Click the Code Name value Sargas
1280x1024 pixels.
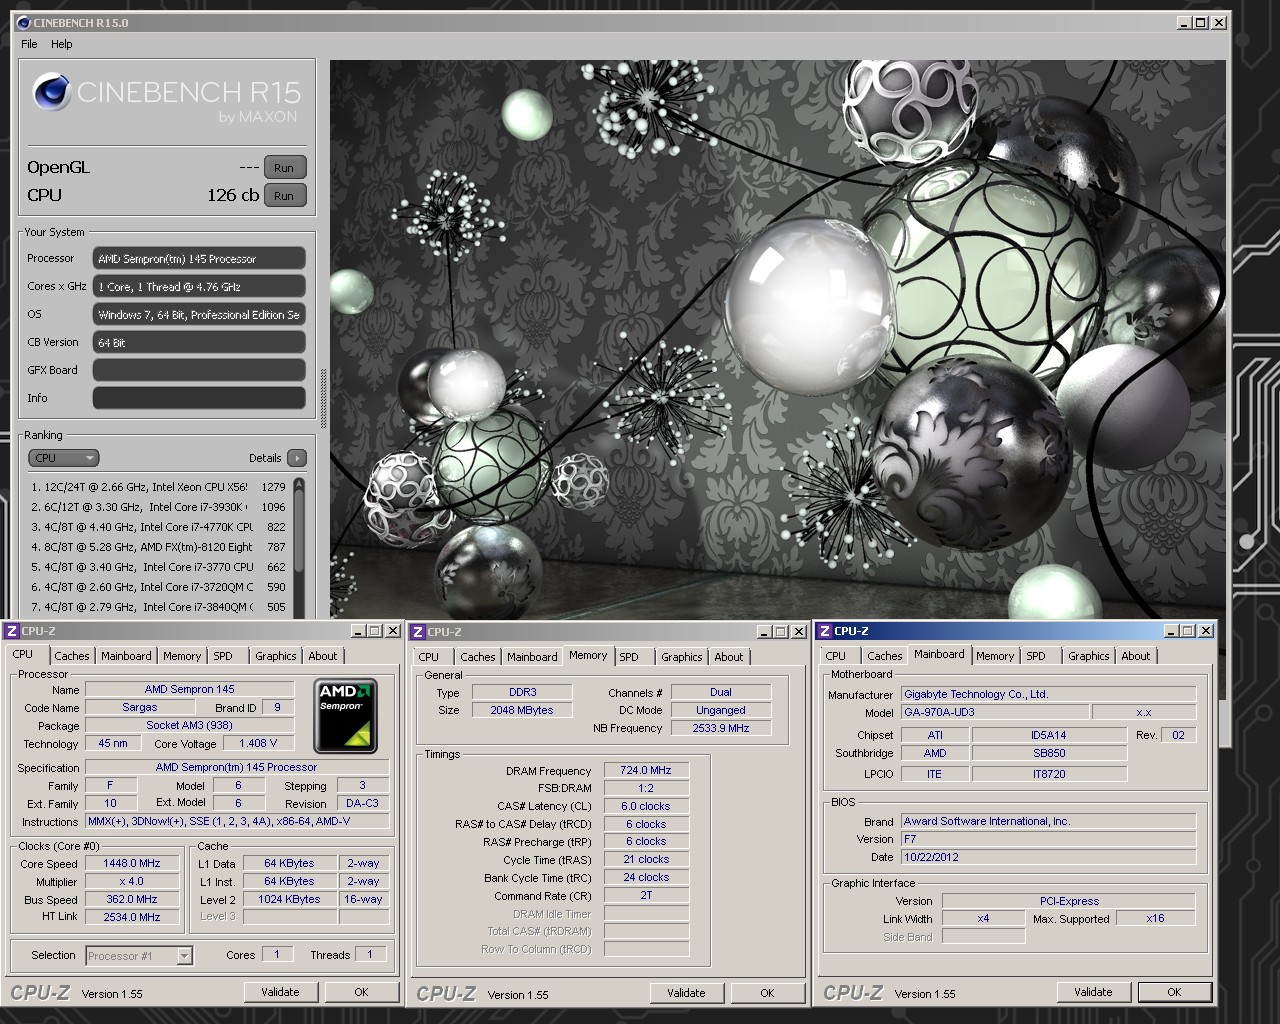pyautogui.click(x=140, y=707)
